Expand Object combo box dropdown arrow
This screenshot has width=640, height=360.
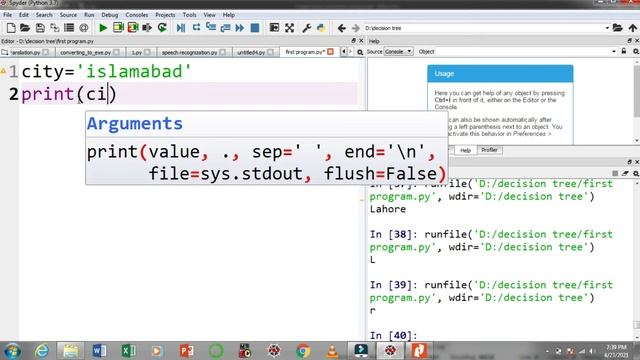click(613, 51)
